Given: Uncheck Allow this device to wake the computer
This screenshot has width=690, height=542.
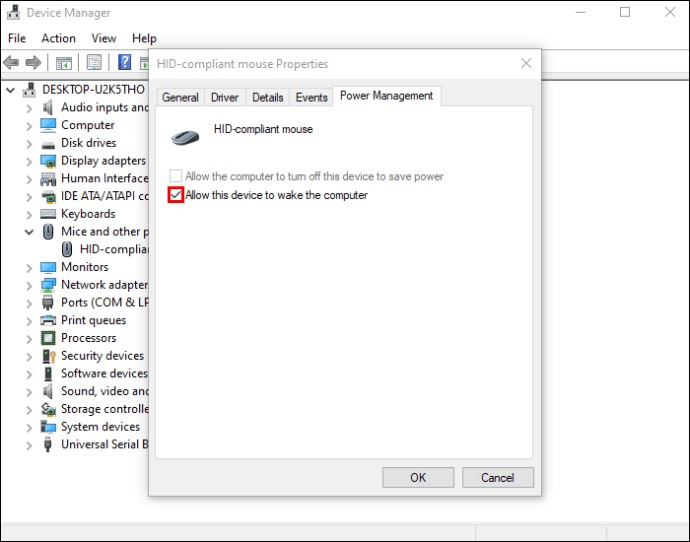Looking at the screenshot, I should tap(176, 195).
